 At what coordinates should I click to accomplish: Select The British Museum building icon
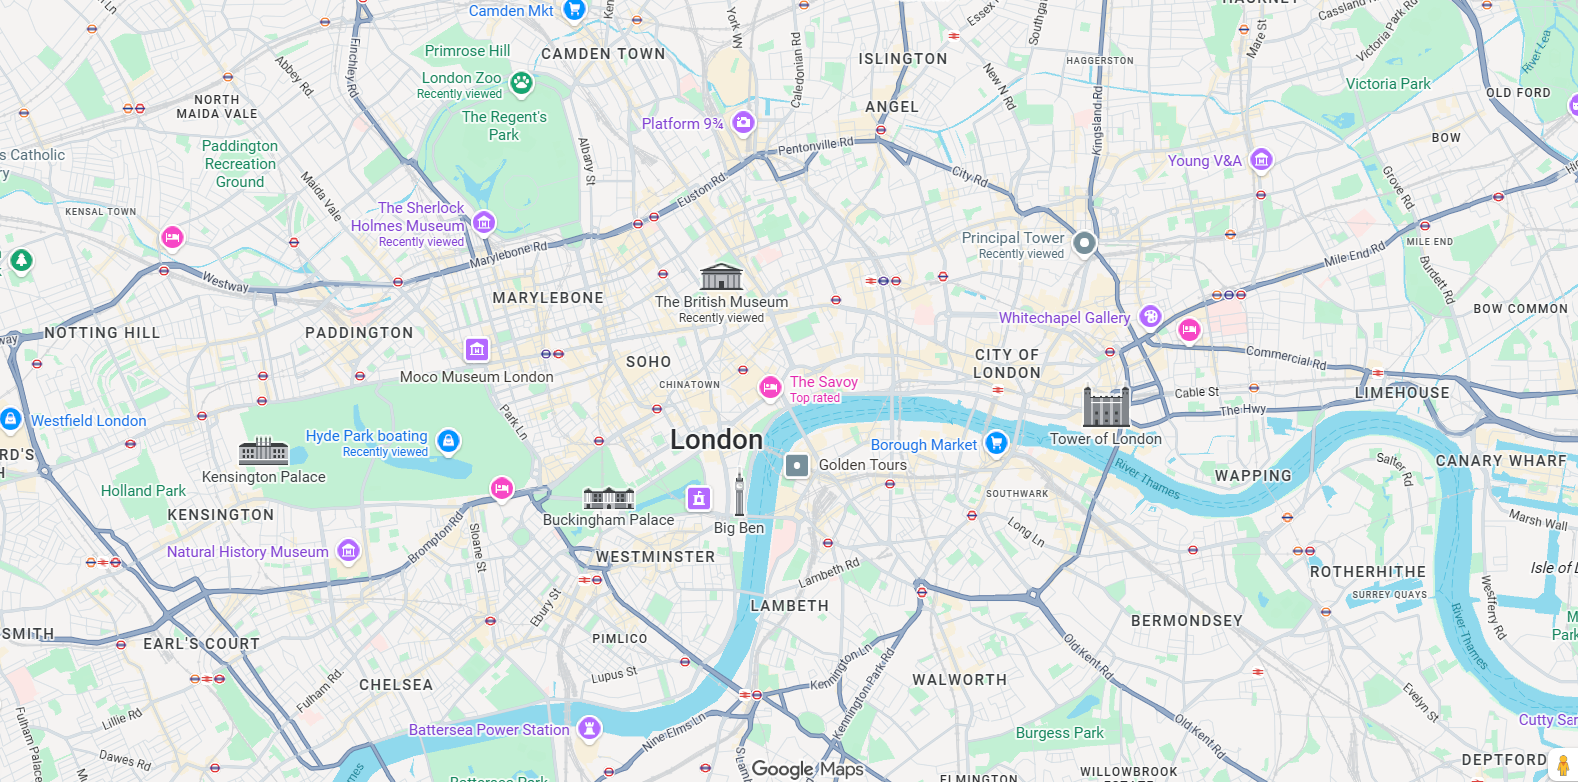pyautogui.click(x=721, y=277)
